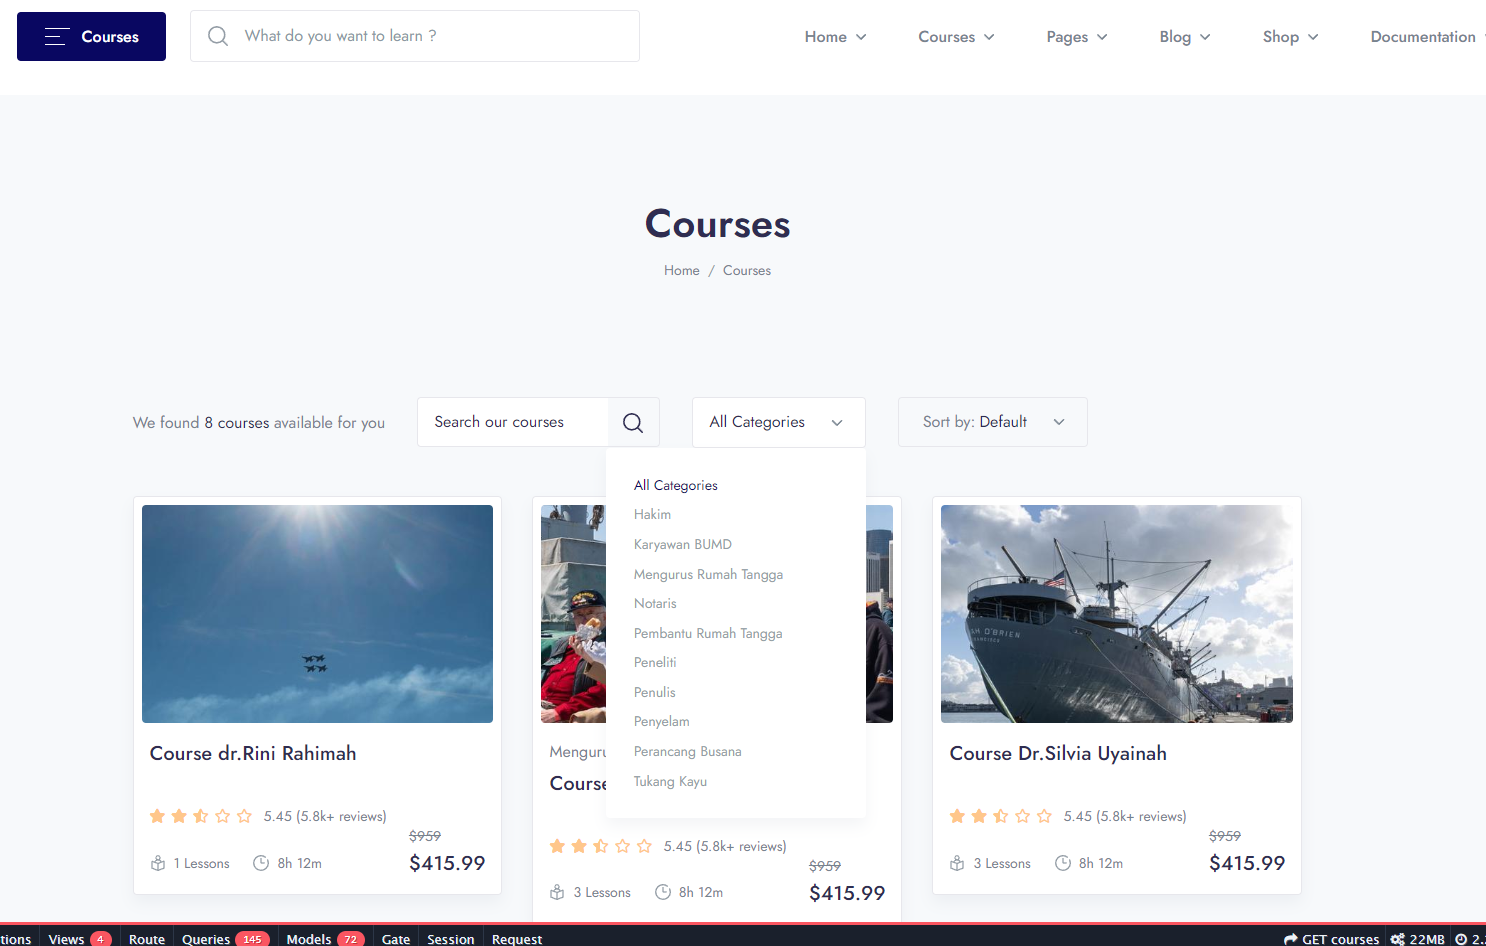Click a star in dr.Rini Rahimah's rating

(157, 816)
